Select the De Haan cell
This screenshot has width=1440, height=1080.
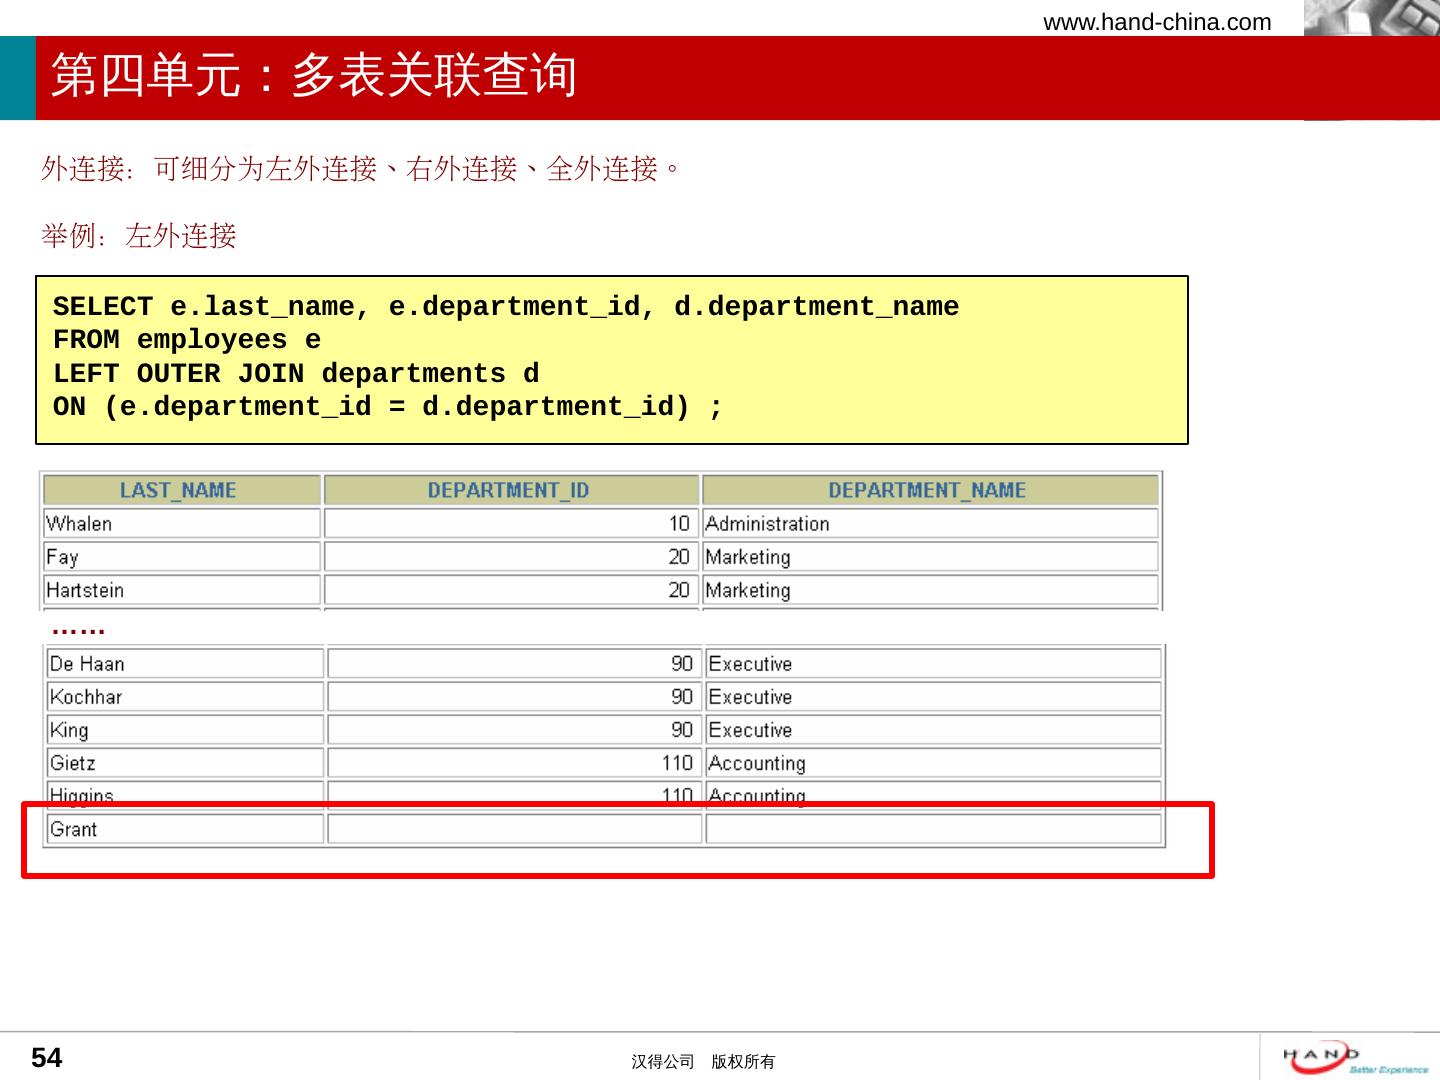coord(185,664)
